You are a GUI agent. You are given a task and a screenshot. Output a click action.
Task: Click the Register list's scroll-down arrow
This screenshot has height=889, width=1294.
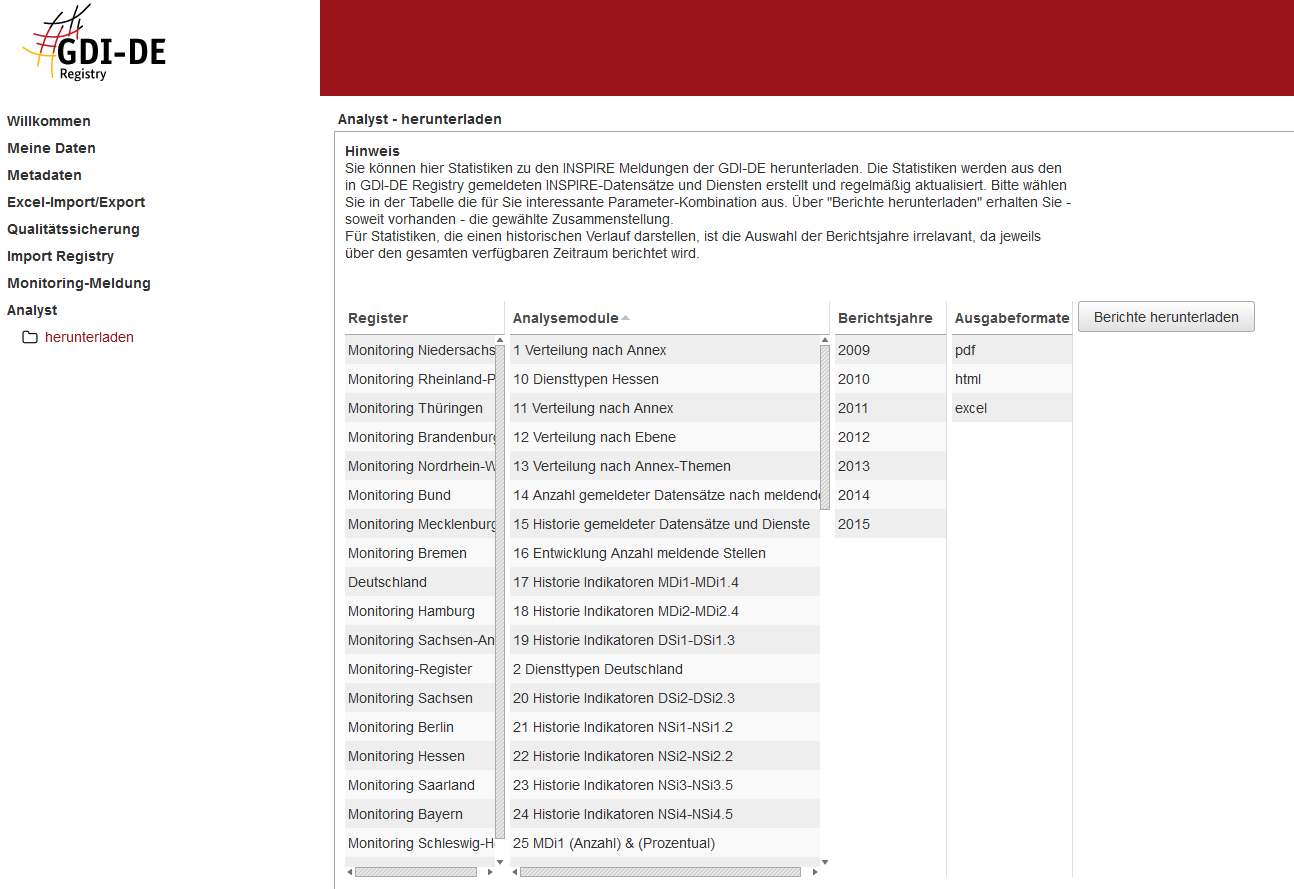(x=500, y=861)
